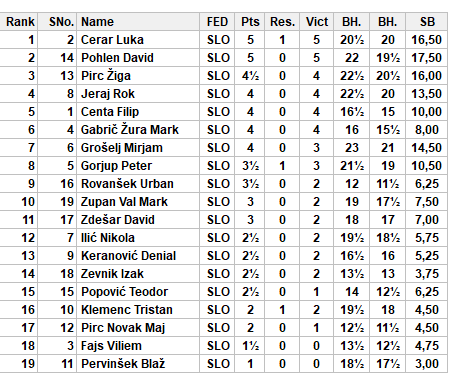Select the Jeraj Rok row name
The height and width of the screenshot is (387, 456).
[108, 94]
